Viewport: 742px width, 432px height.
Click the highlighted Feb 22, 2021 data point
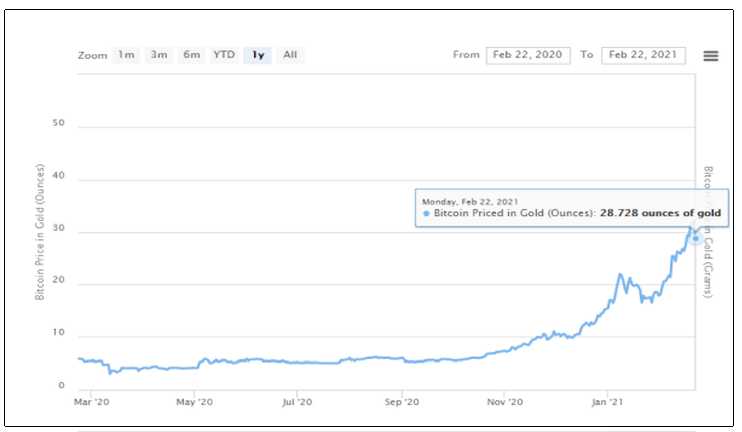(x=695, y=238)
